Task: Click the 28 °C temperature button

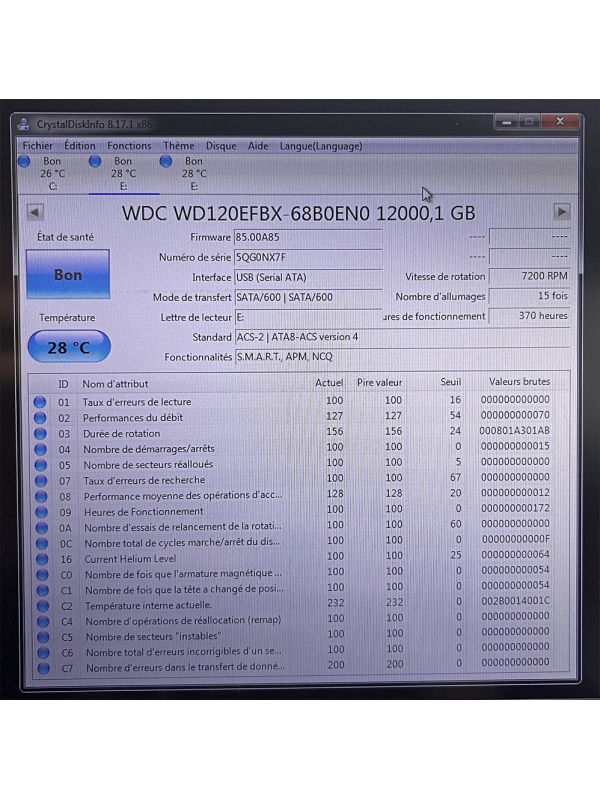Action: 69,347
